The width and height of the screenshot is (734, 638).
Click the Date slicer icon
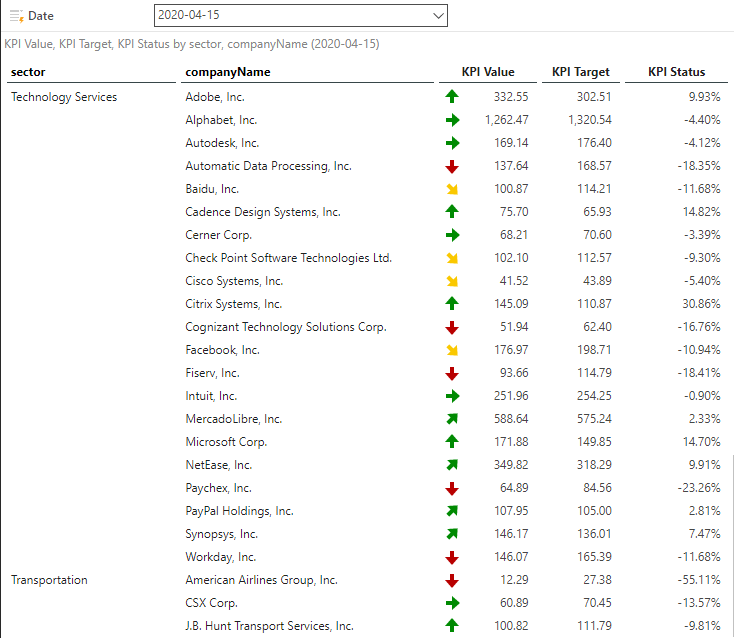(x=16, y=16)
